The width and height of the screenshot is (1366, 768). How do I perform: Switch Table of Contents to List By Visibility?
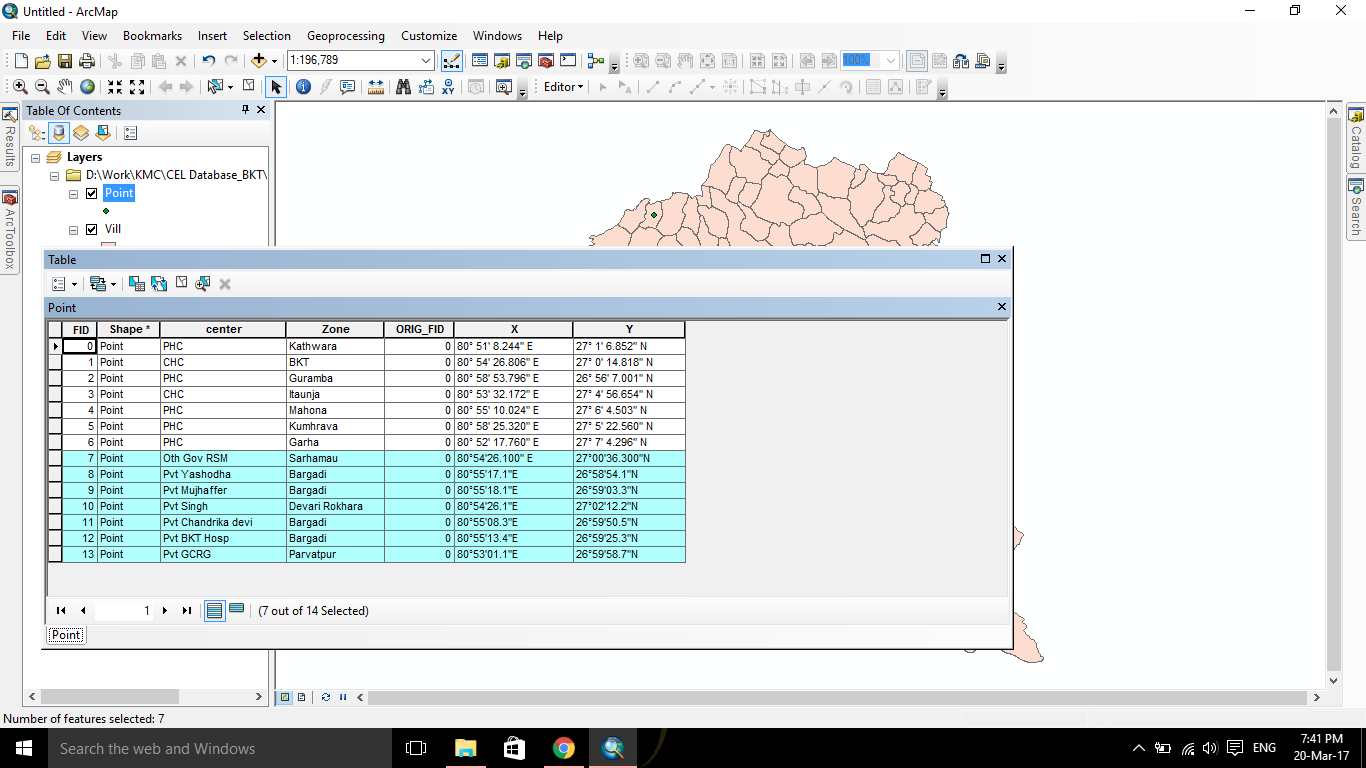[81, 133]
